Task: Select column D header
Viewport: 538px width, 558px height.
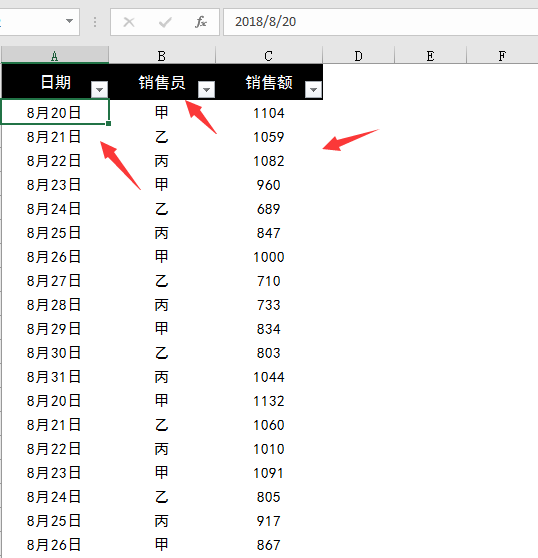Action: tap(359, 55)
